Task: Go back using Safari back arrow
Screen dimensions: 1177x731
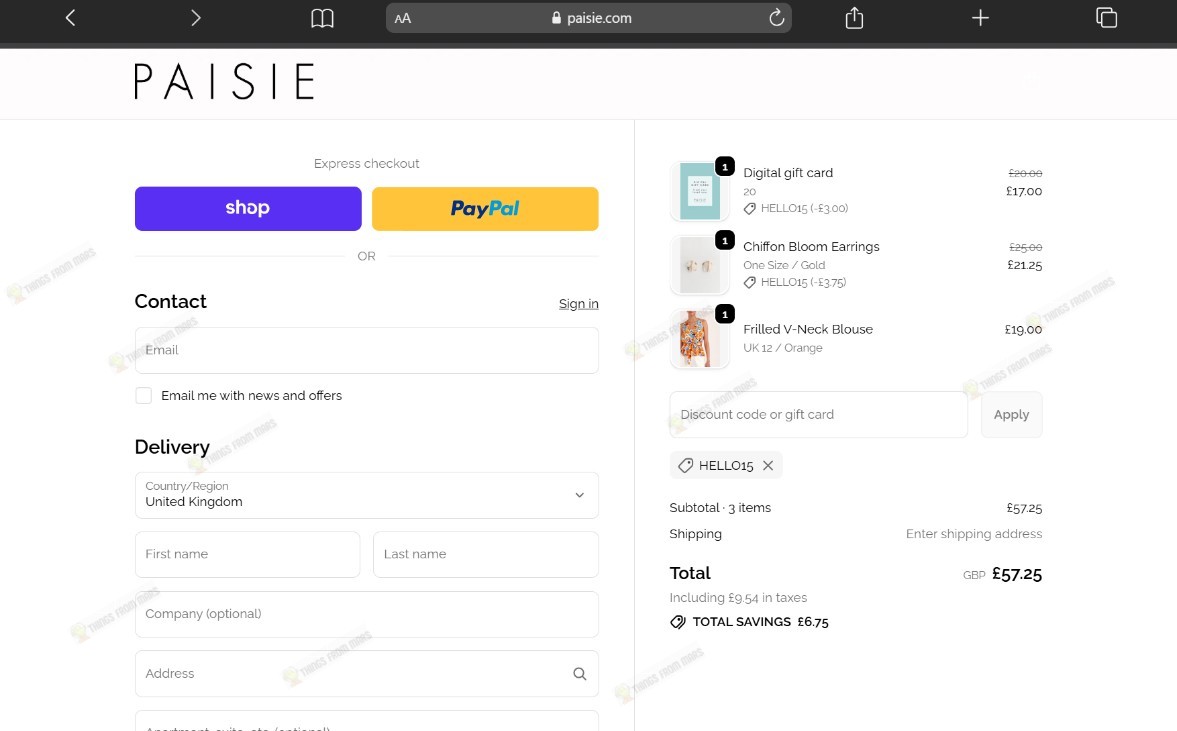Action: 71,17
